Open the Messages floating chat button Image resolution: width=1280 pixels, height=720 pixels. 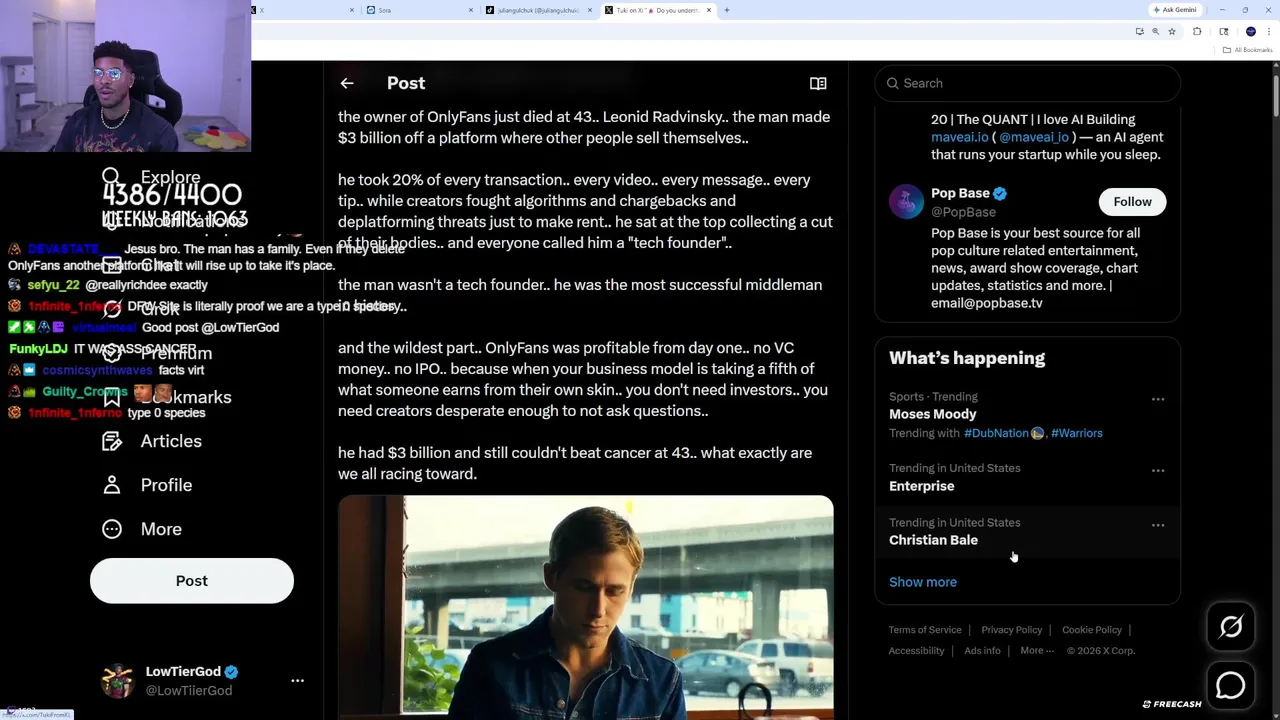pyautogui.click(x=1231, y=685)
